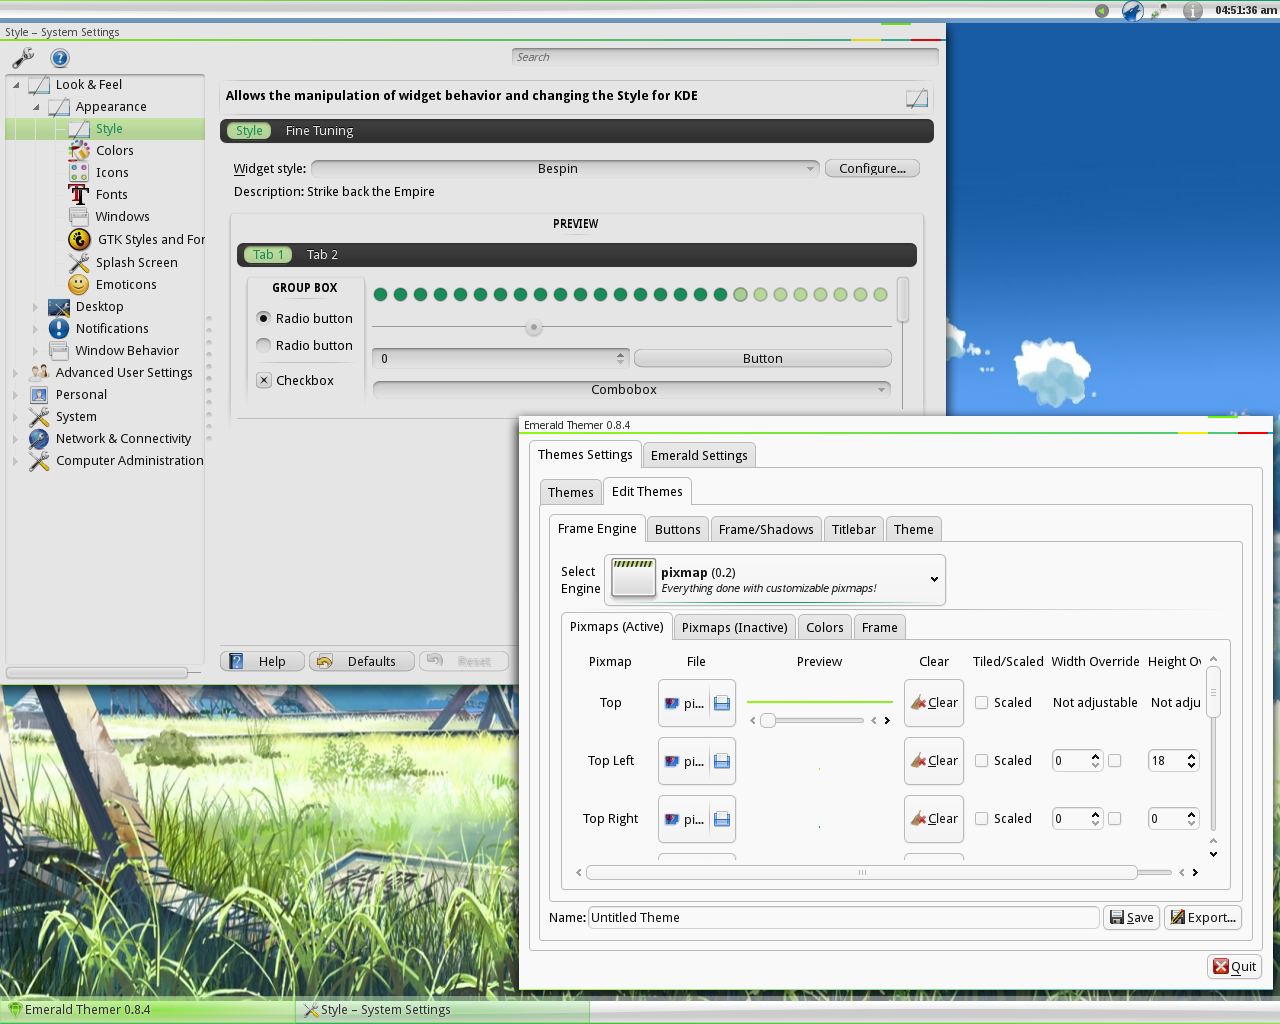Screen dimensions: 1280x1024
Task: Open the Icons settings icon
Action: pyautogui.click(x=79, y=172)
